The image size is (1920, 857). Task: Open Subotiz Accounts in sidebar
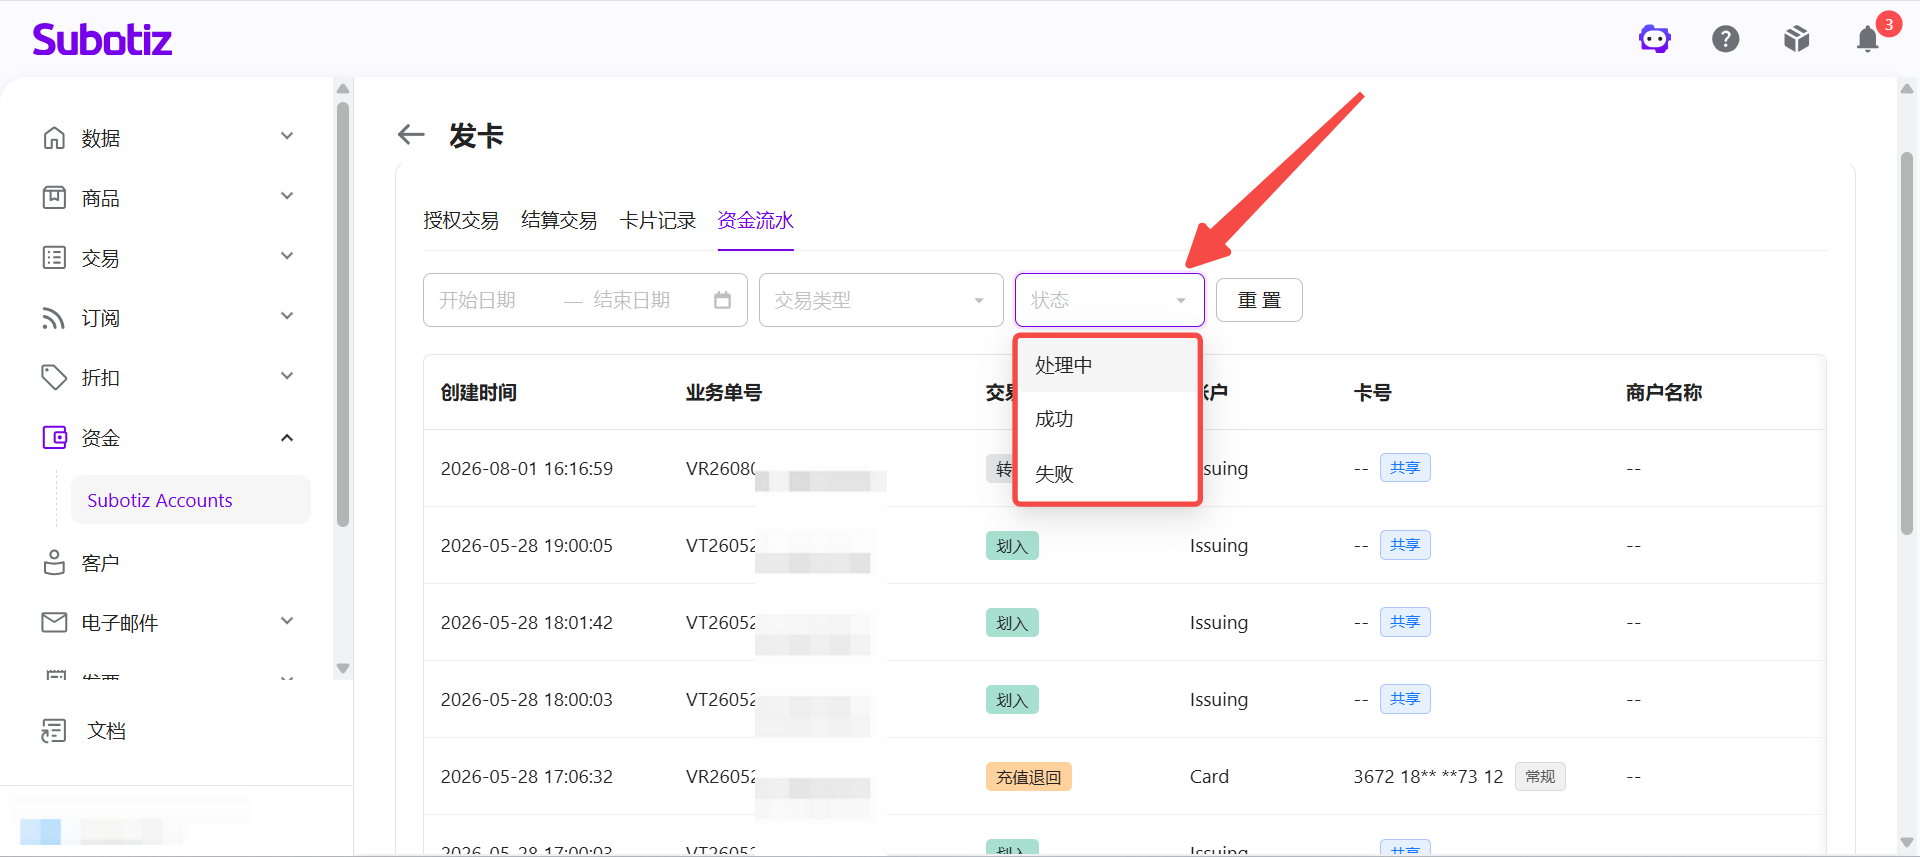pos(190,500)
